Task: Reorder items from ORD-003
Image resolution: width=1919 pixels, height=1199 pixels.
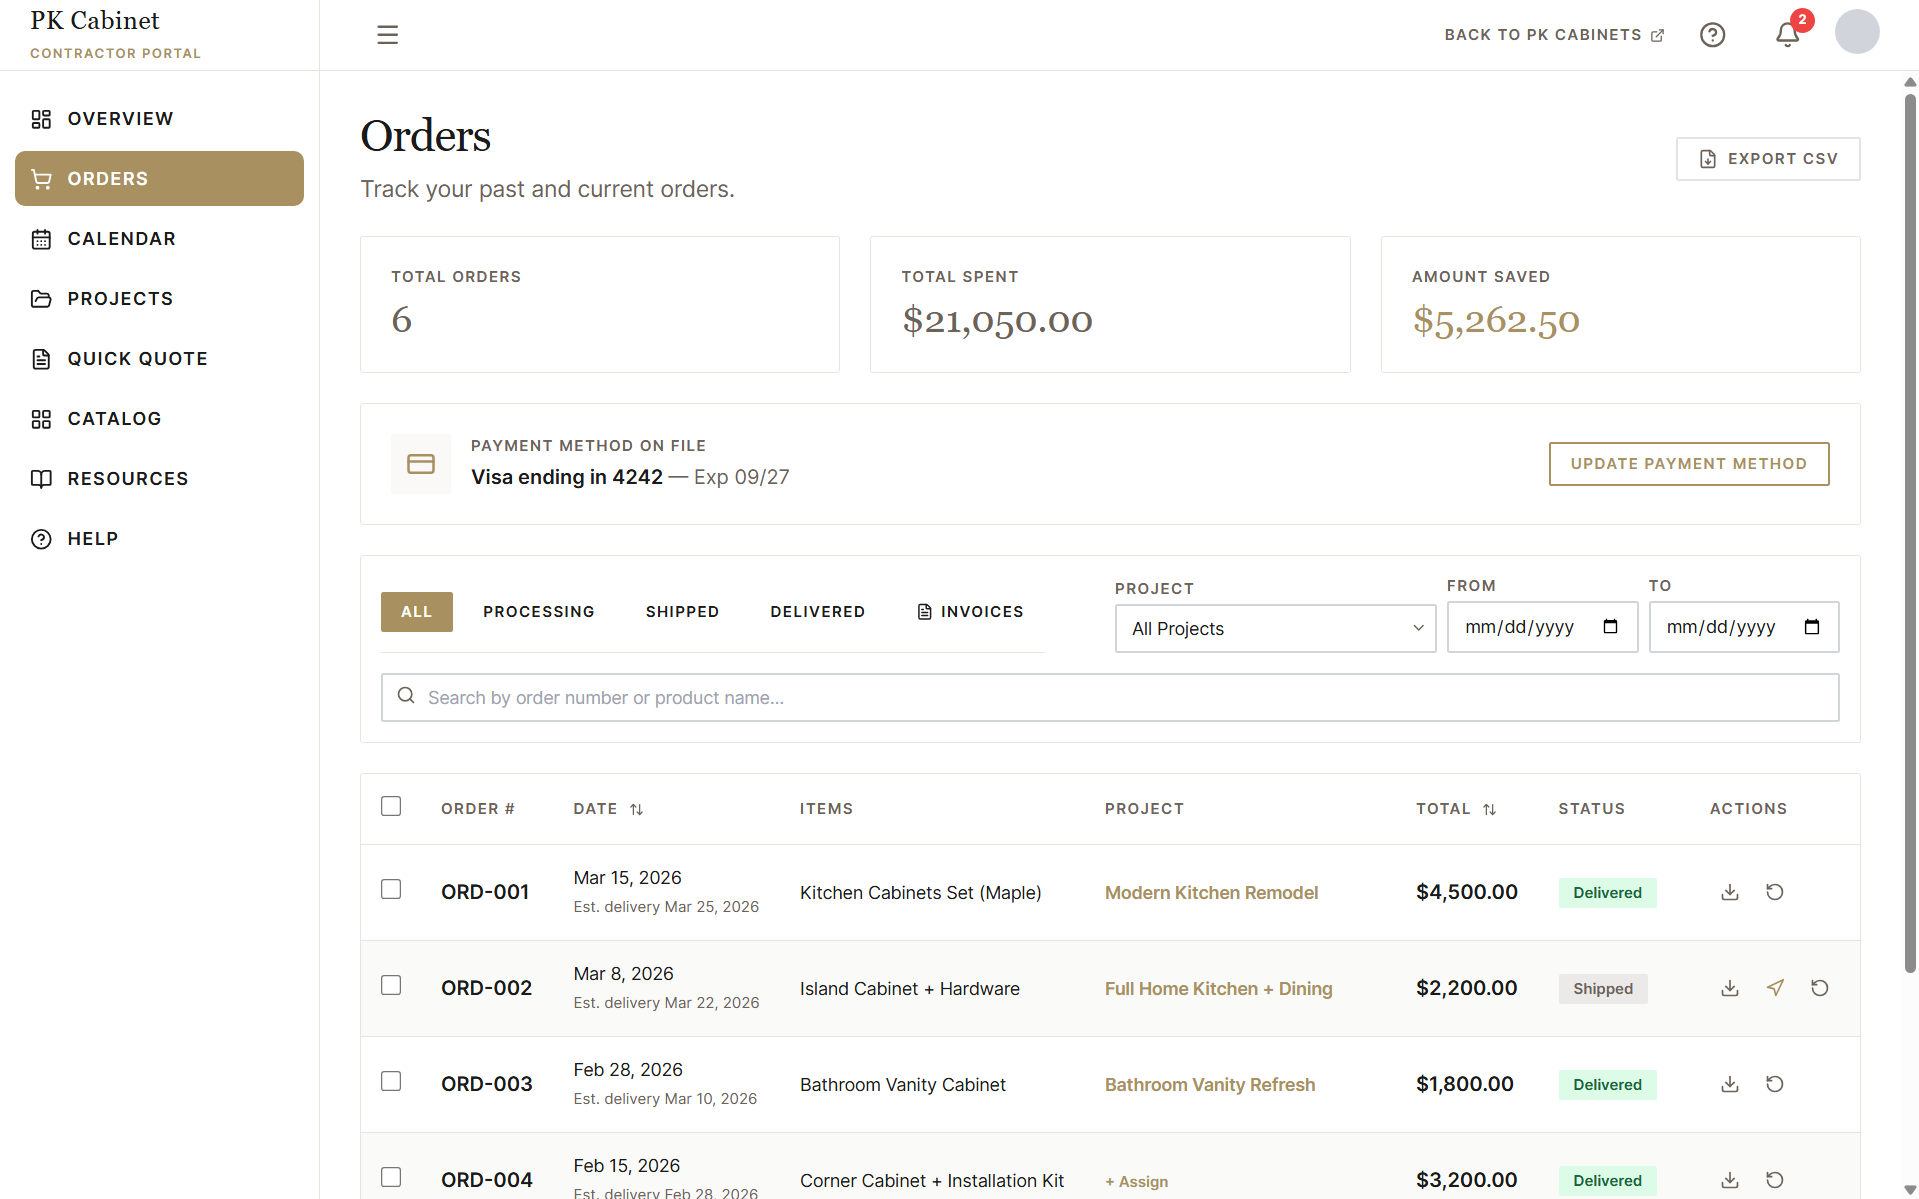Action: pyautogui.click(x=1775, y=1084)
